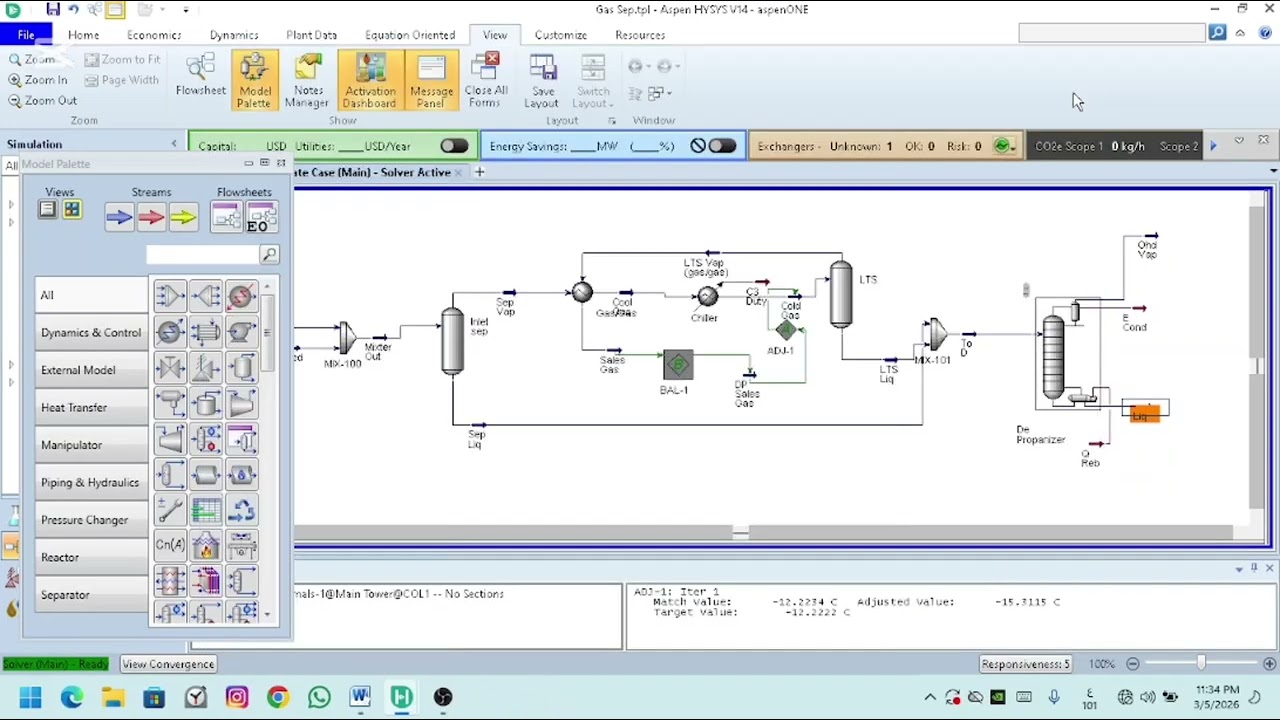
Task: Adjust the flowsheet zoom slider at bottom
Action: click(x=1201, y=664)
